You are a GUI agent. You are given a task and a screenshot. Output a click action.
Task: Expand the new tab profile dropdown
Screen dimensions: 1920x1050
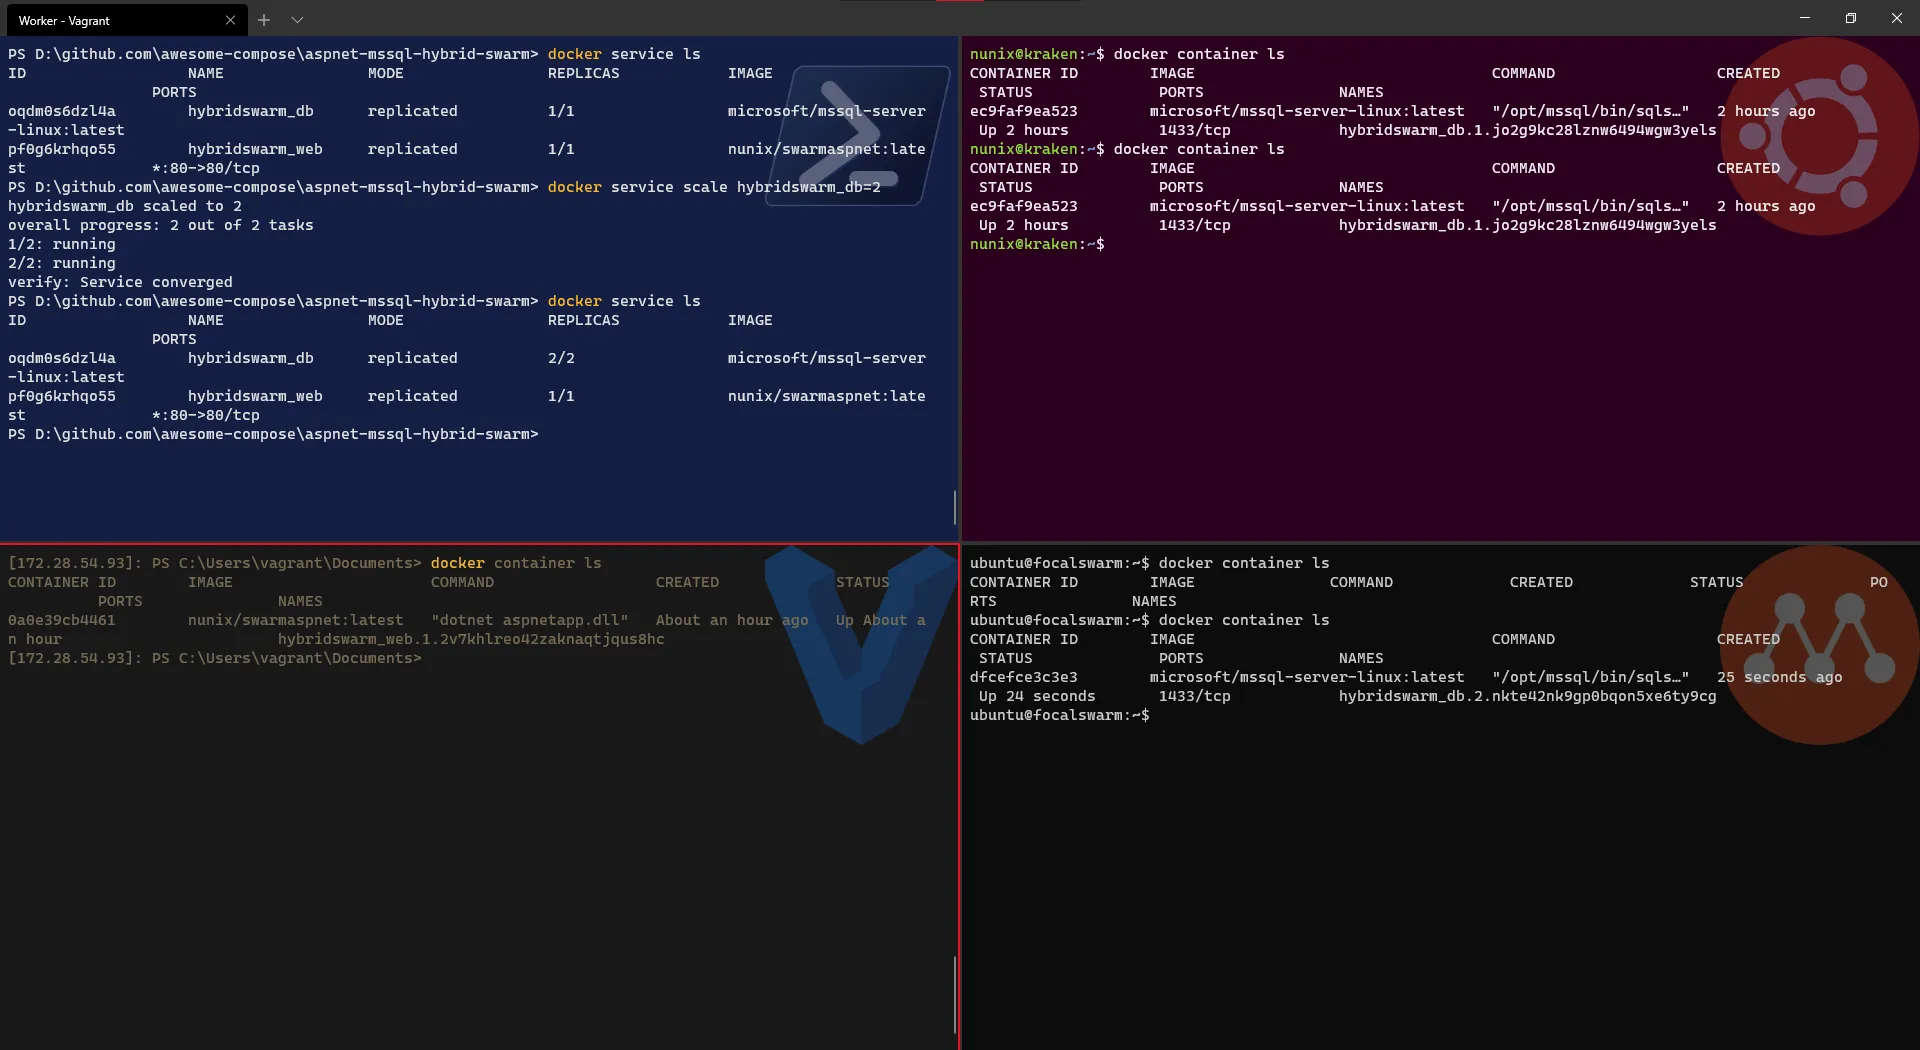pos(297,20)
